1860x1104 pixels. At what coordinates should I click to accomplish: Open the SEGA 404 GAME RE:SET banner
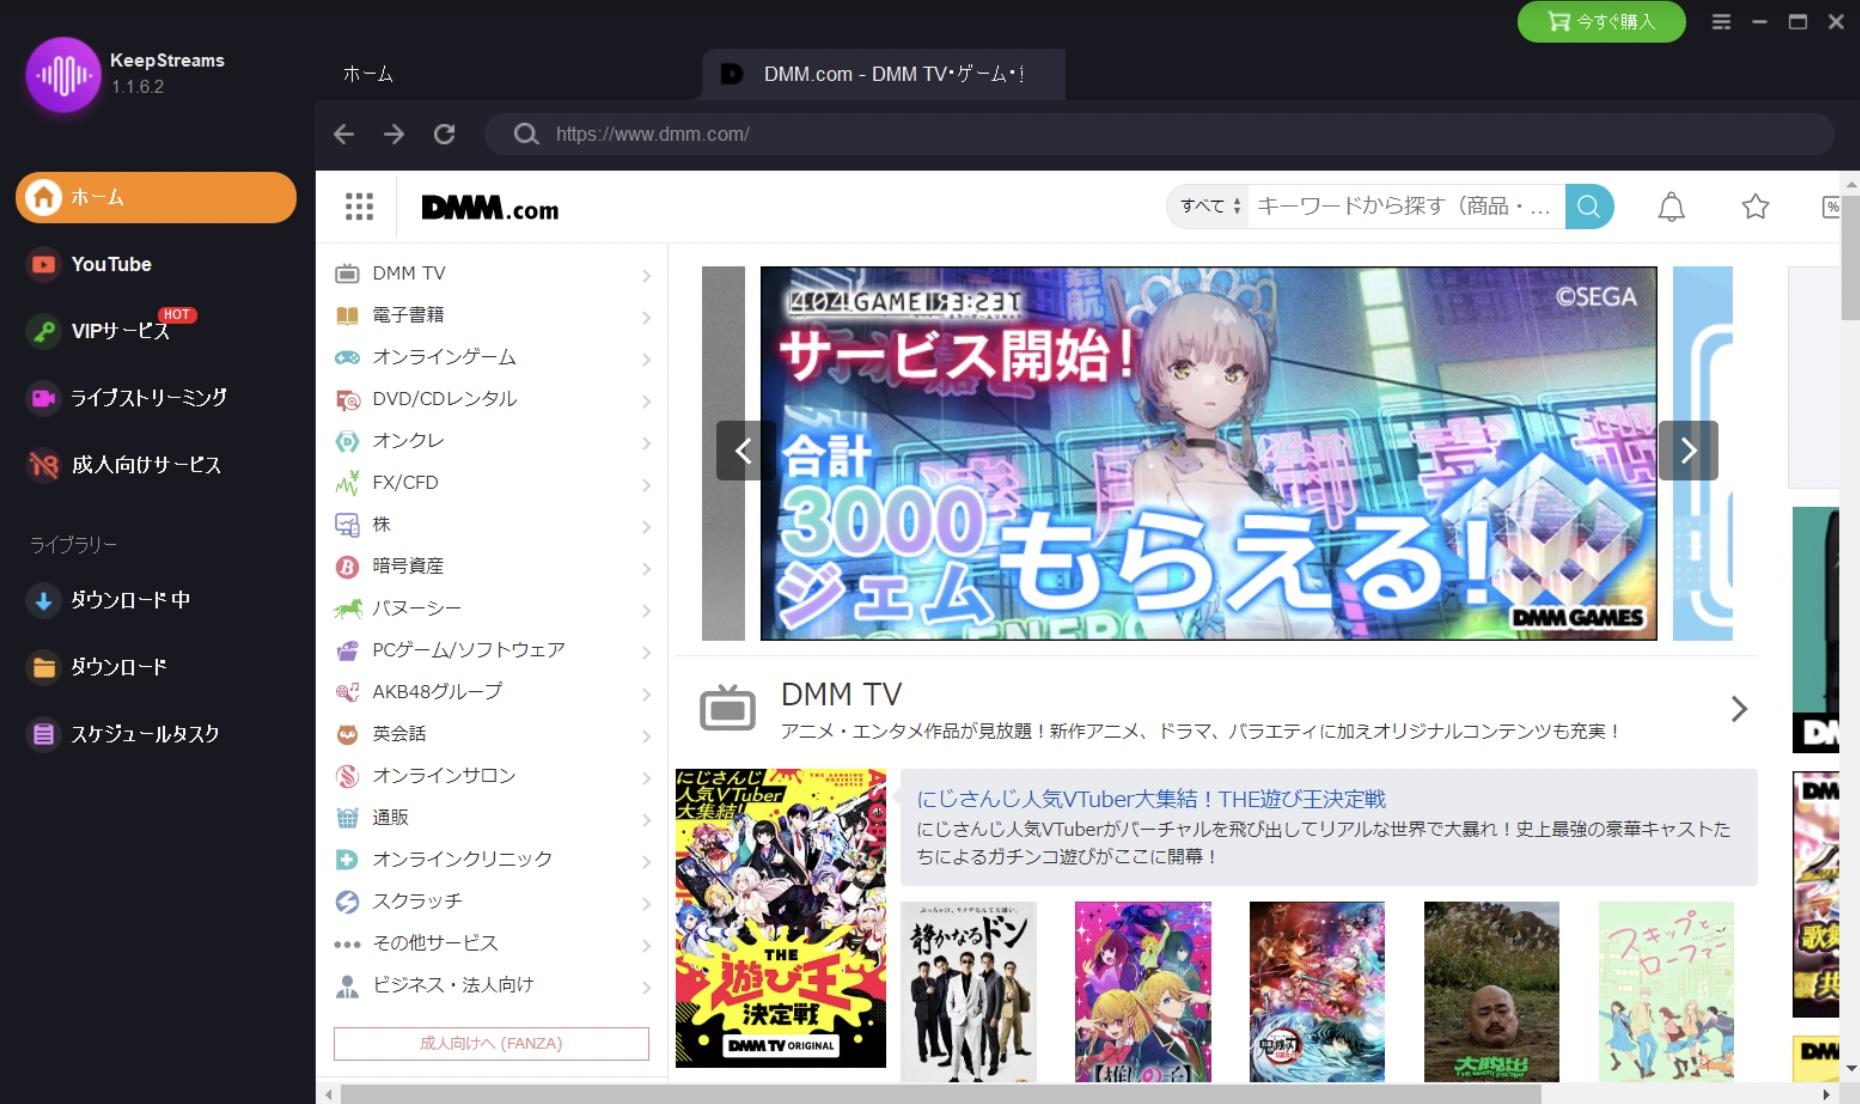1208,453
